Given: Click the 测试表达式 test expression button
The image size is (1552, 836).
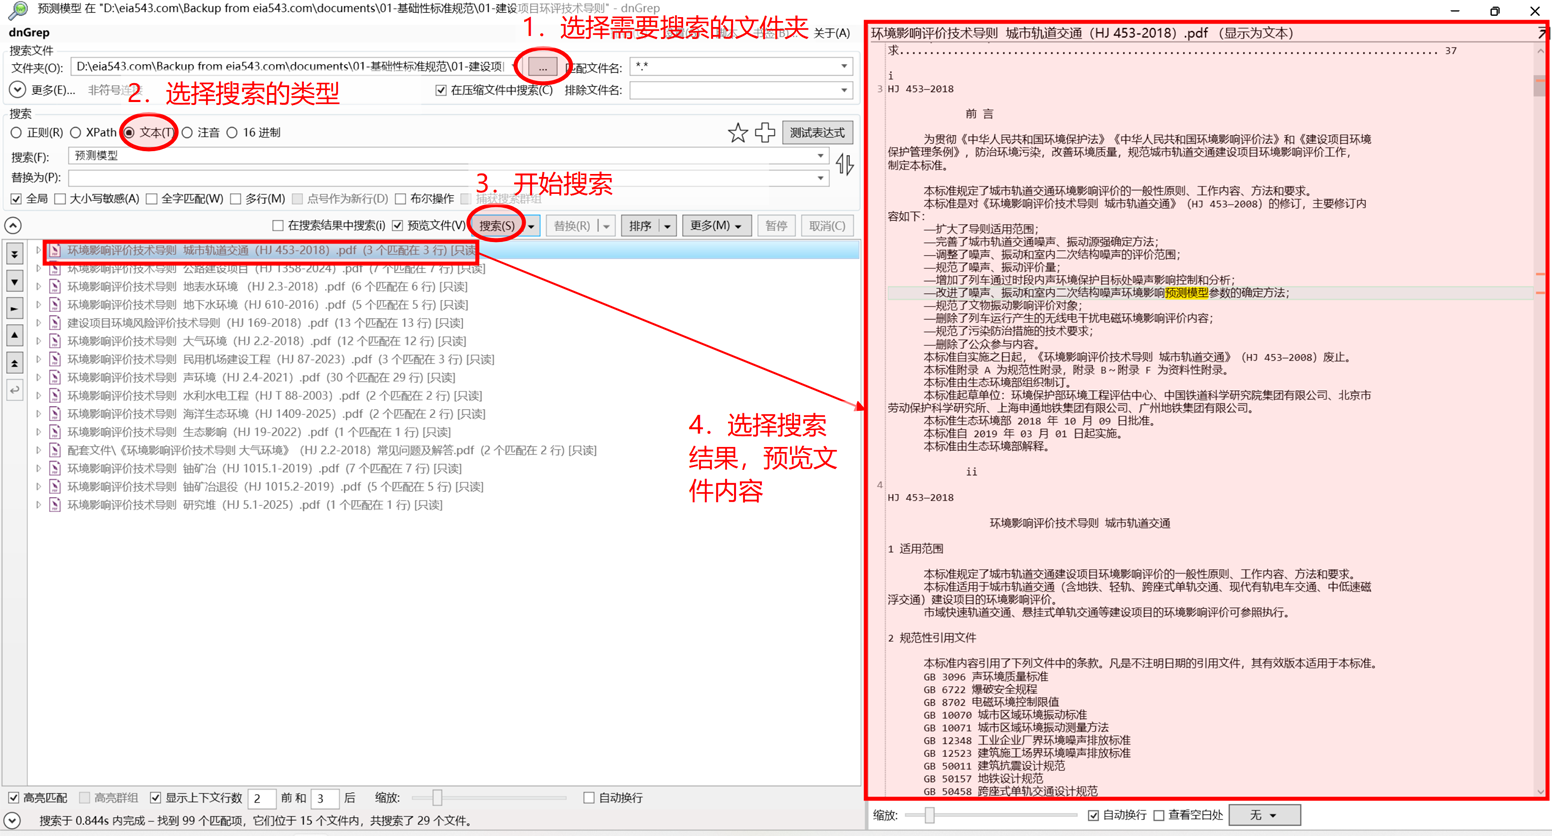Looking at the screenshot, I should [817, 133].
